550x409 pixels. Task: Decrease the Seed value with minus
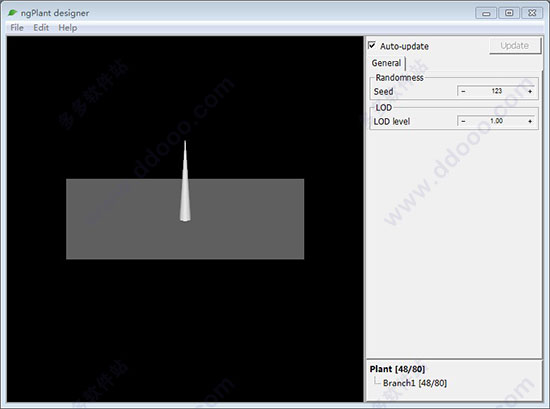click(463, 91)
